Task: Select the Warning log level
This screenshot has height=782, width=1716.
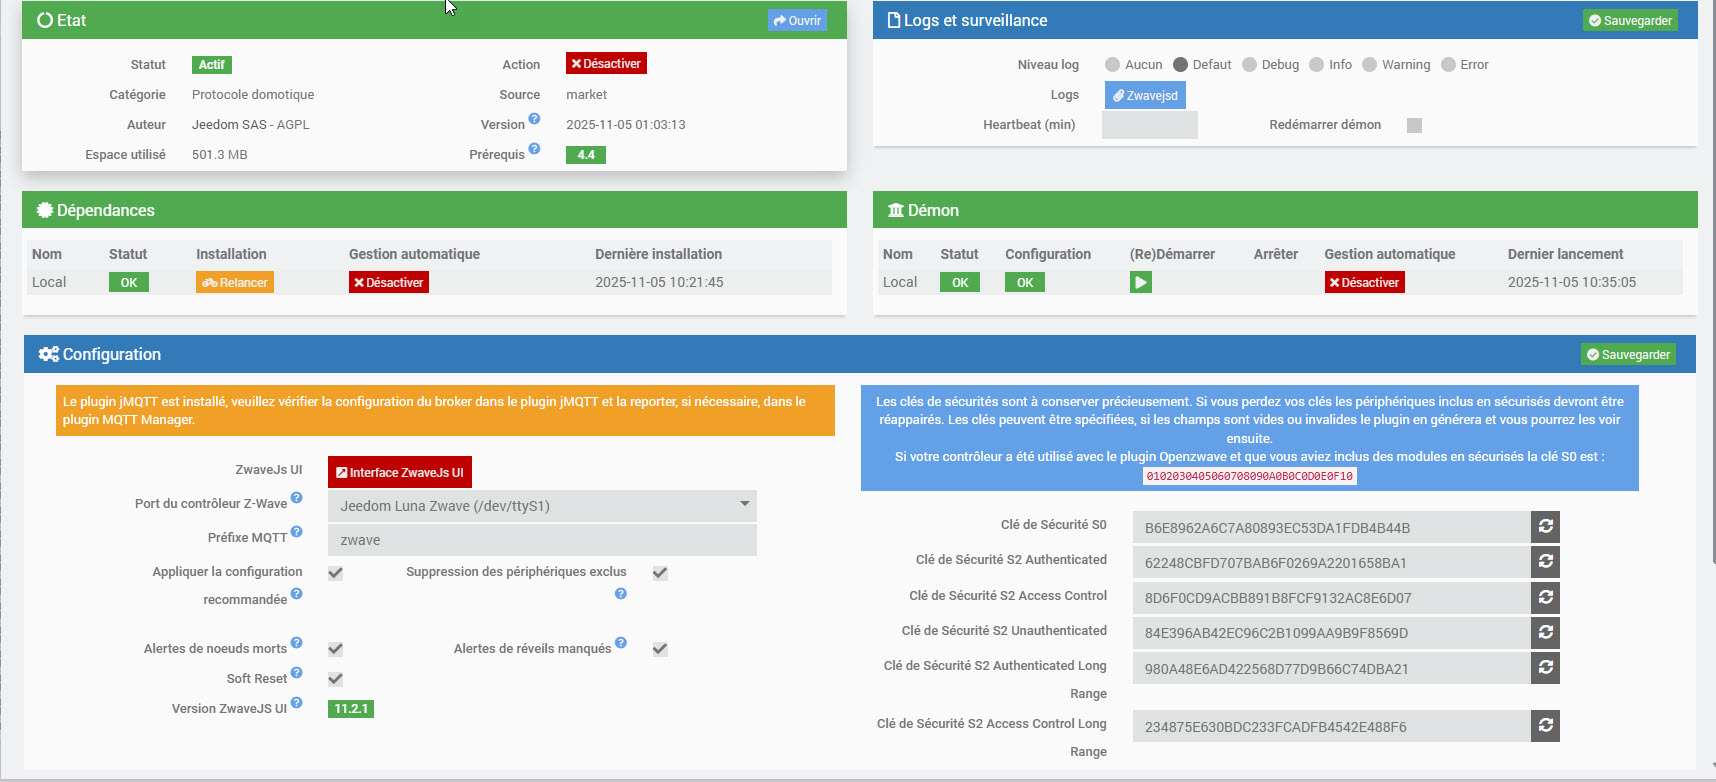Action: click(x=1369, y=65)
